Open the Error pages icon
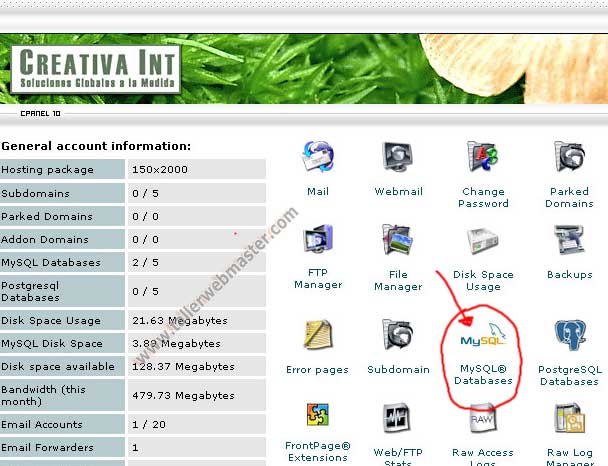 point(317,337)
